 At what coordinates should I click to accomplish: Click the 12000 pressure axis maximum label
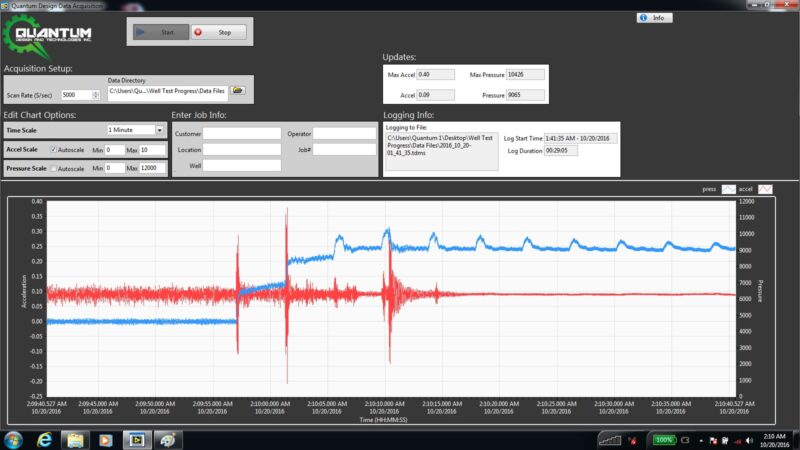click(746, 202)
